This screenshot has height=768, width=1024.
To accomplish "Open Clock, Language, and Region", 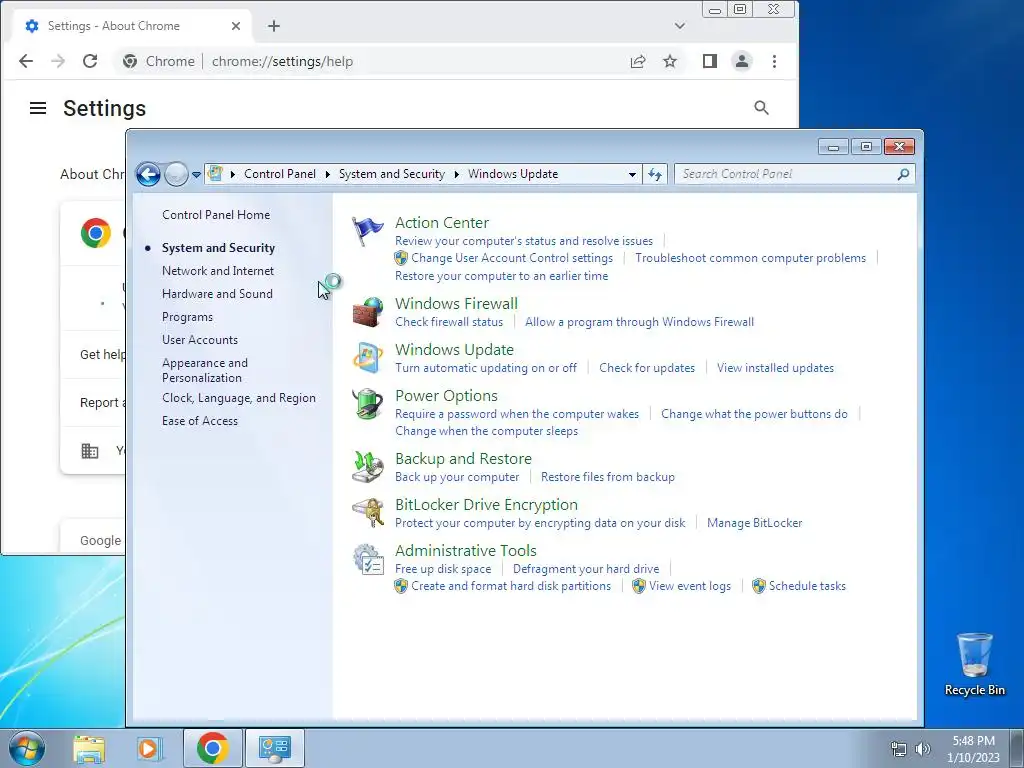I will pyautogui.click(x=238, y=398).
